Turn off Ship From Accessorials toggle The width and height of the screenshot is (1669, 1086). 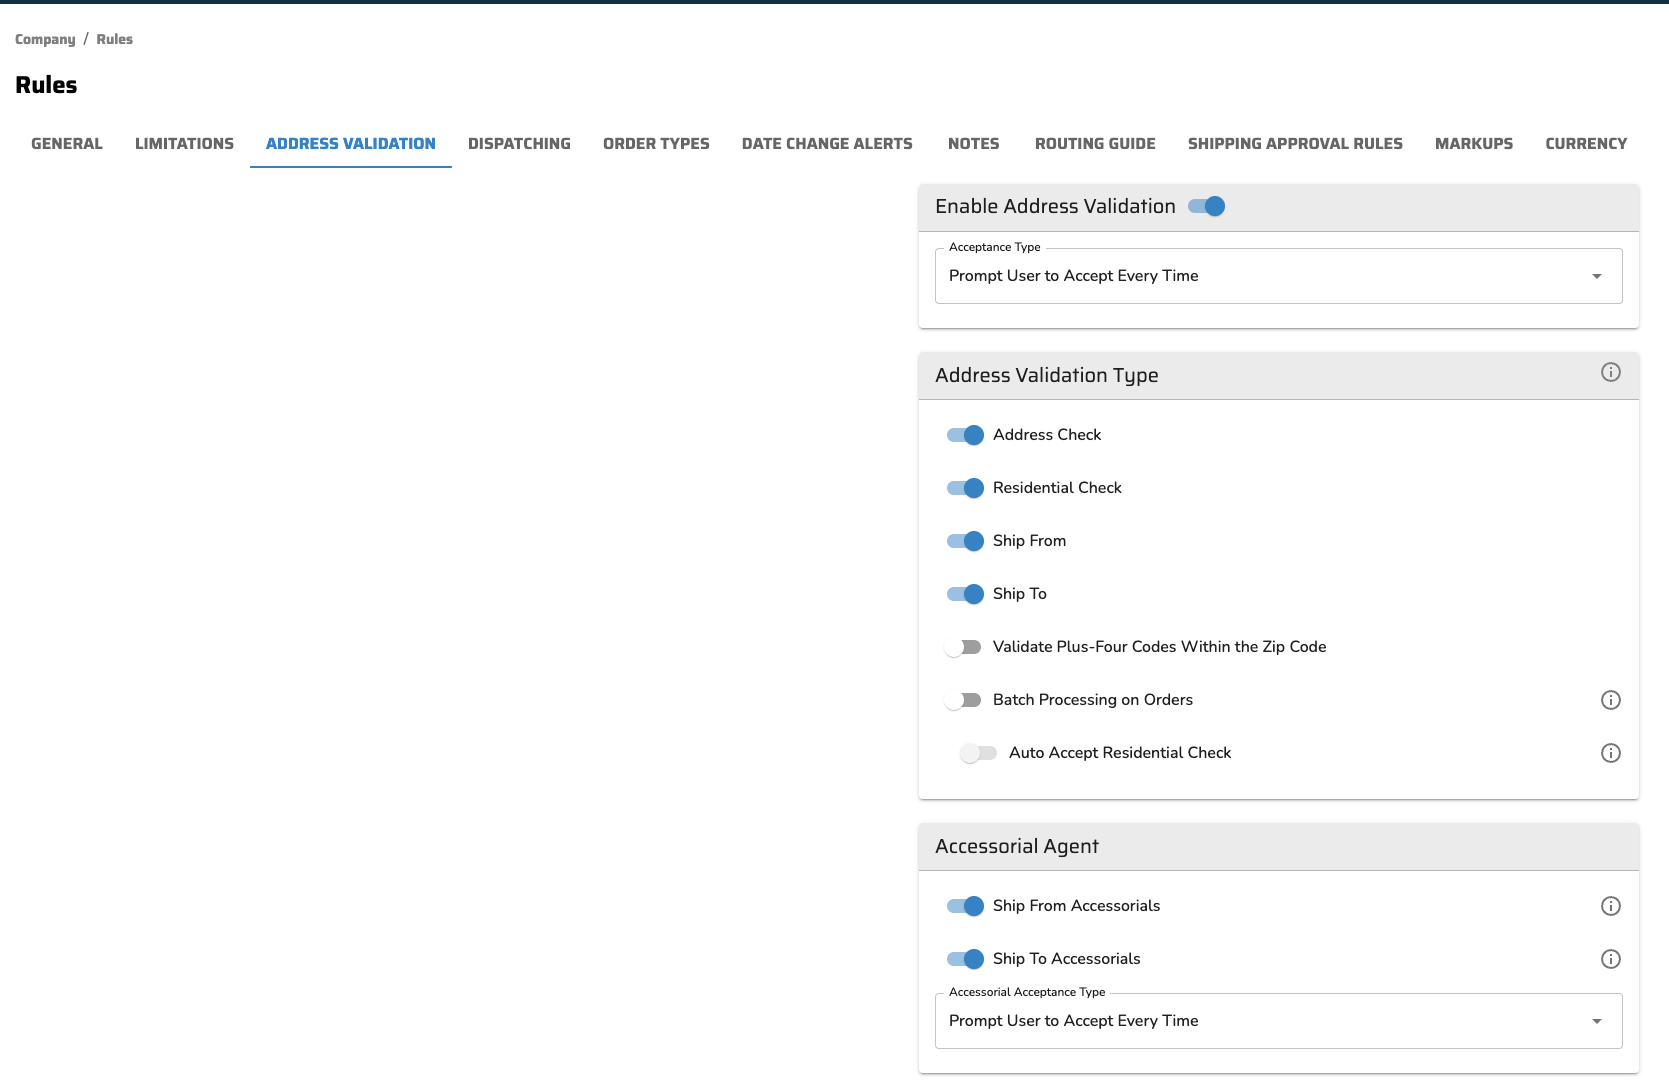click(965, 906)
